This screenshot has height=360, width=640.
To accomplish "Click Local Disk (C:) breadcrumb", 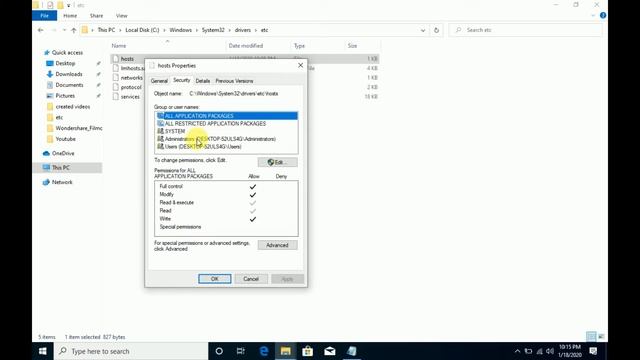I will pyautogui.click(x=142, y=30).
